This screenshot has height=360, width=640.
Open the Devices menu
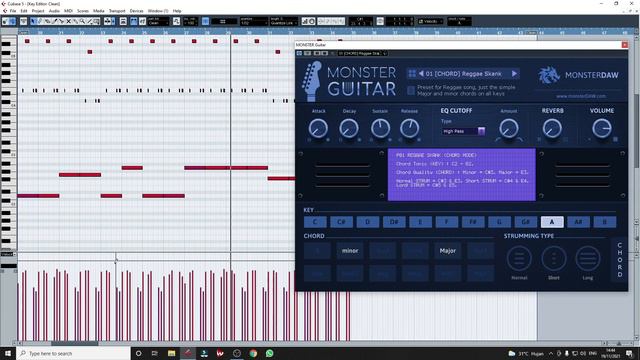(136, 11)
